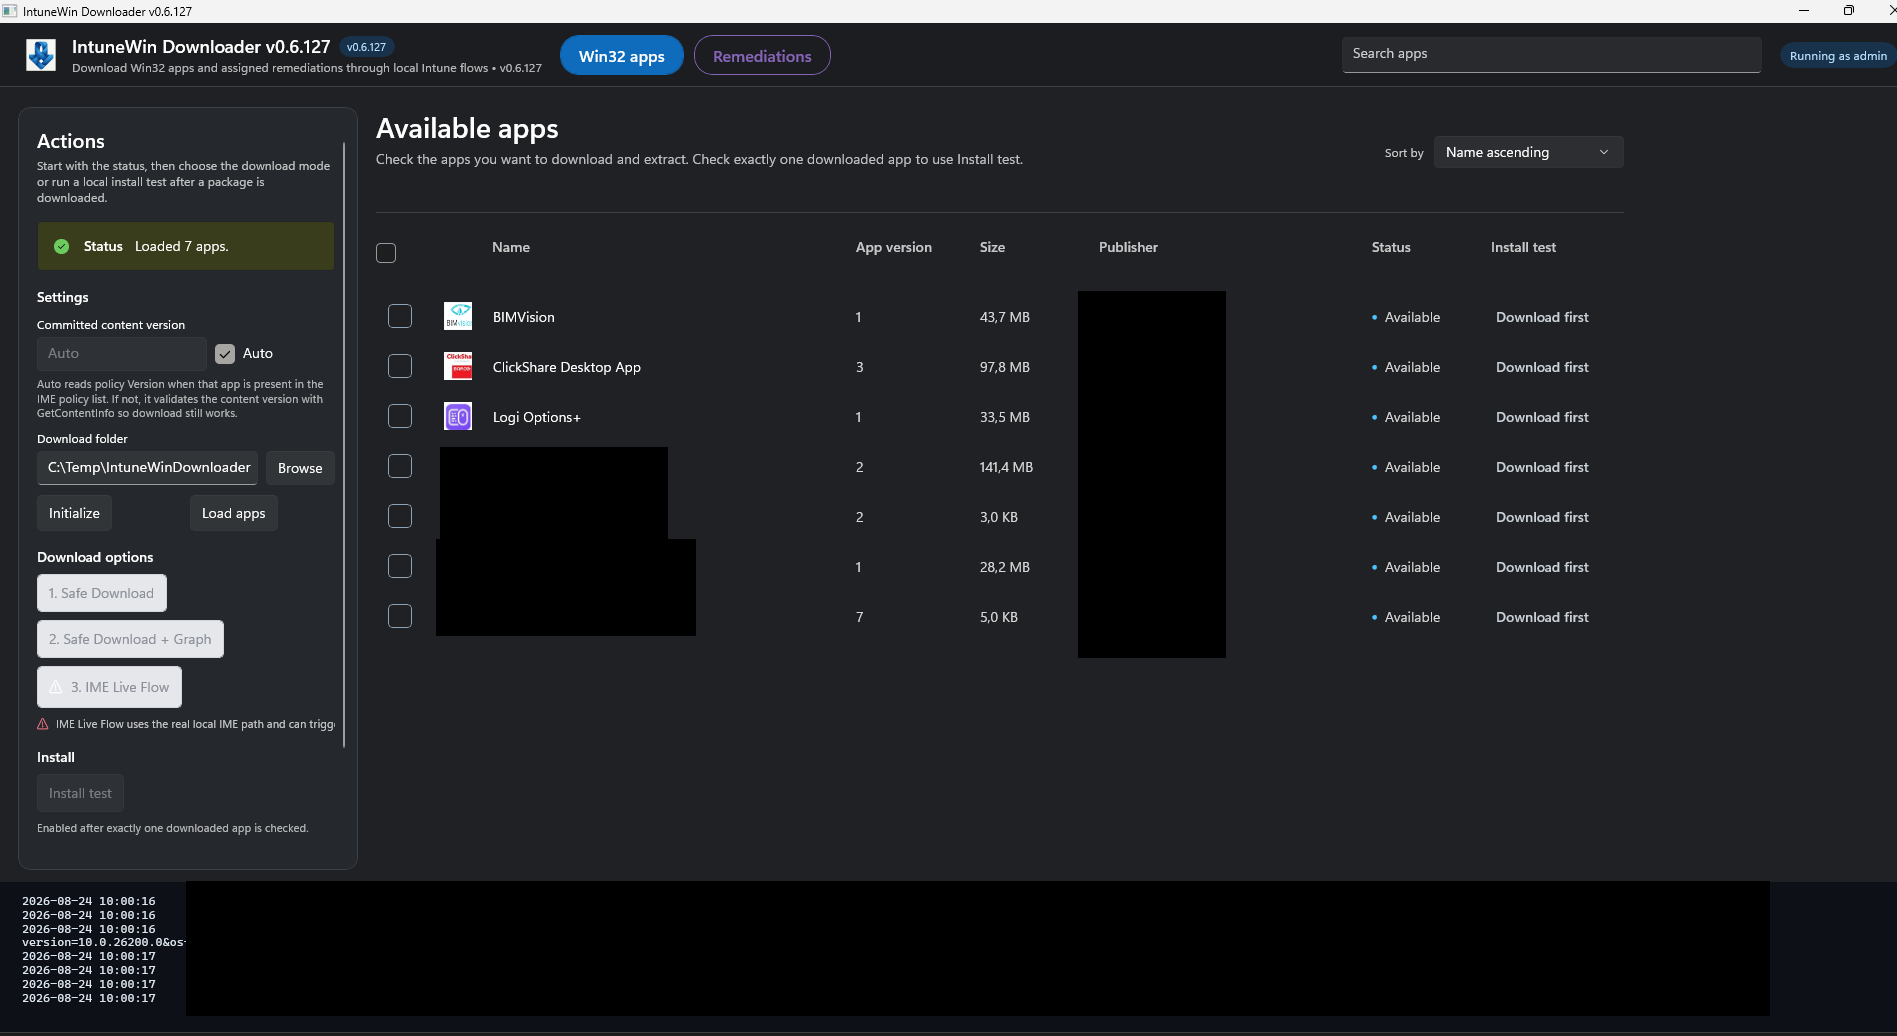Restore the window using the title bar button
This screenshot has height=1036, width=1897.
(1848, 11)
